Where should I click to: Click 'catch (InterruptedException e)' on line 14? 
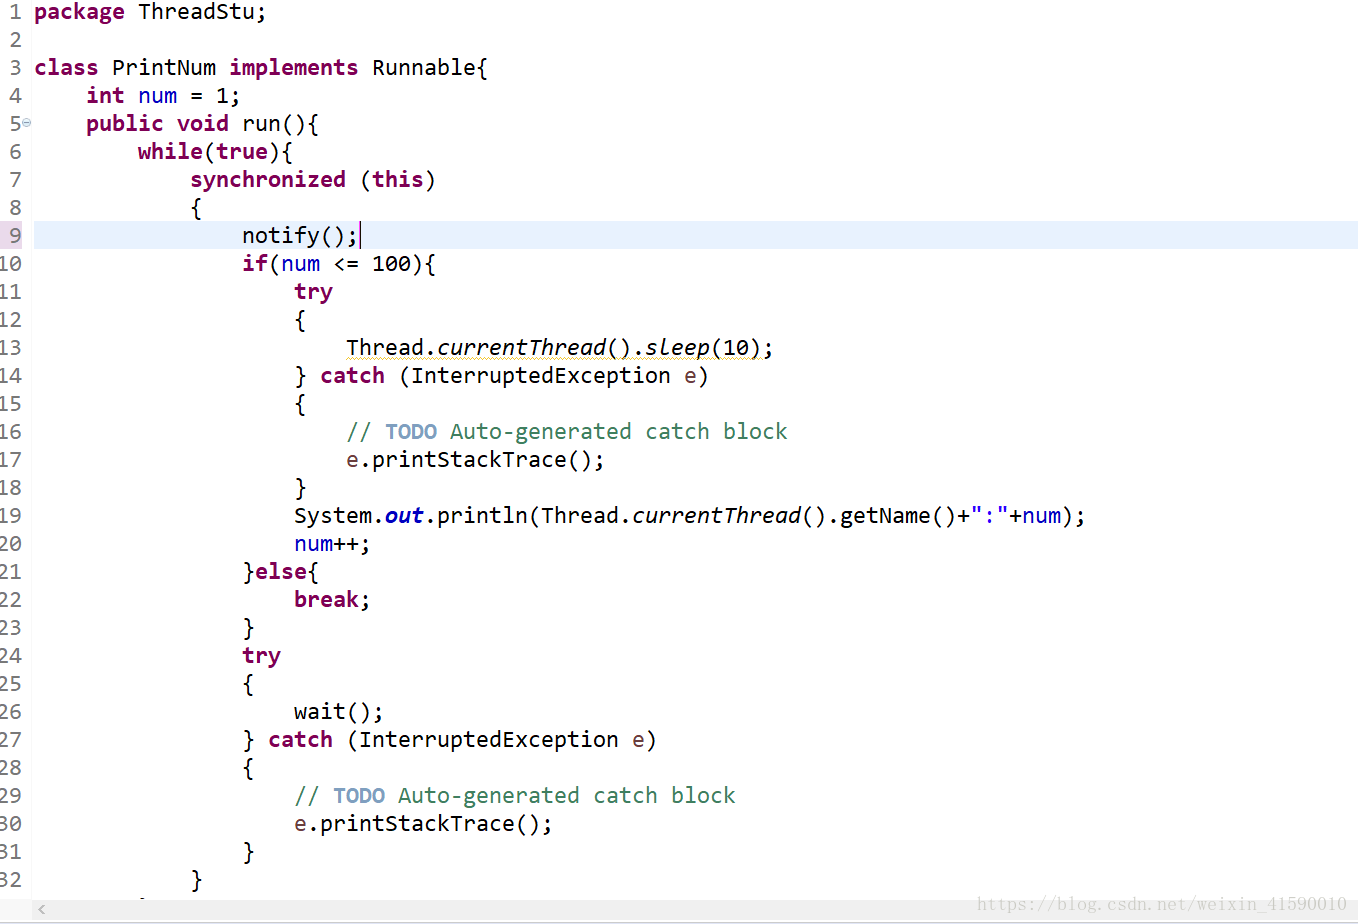[x=514, y=376]
